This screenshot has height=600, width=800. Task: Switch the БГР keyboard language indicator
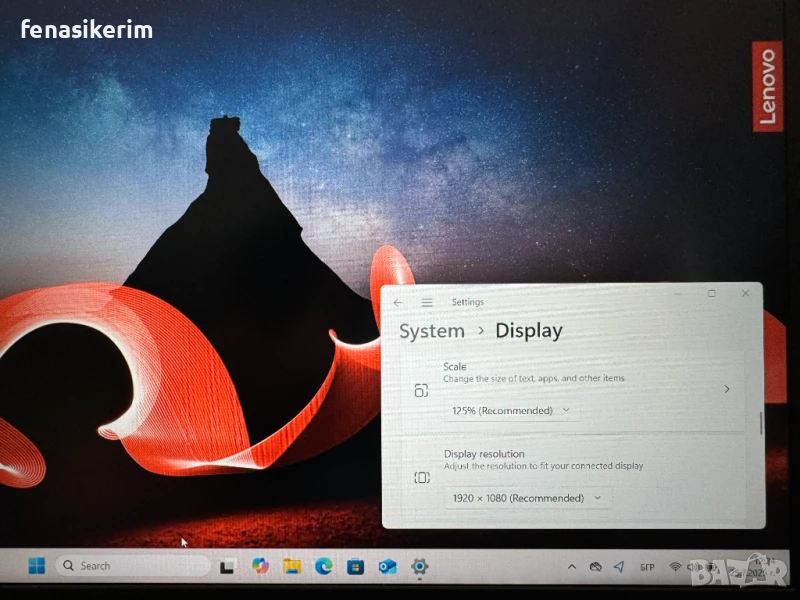point(647,567)
